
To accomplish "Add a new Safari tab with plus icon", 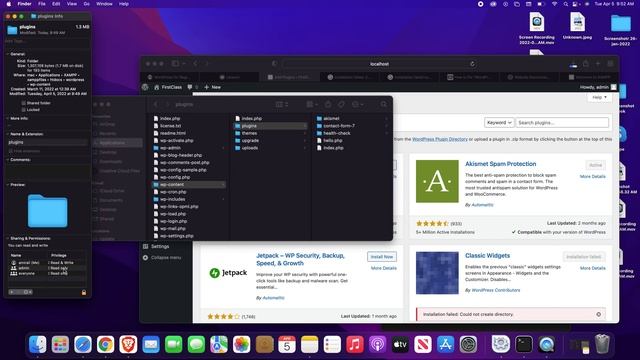I will click(x=598, y=64).
